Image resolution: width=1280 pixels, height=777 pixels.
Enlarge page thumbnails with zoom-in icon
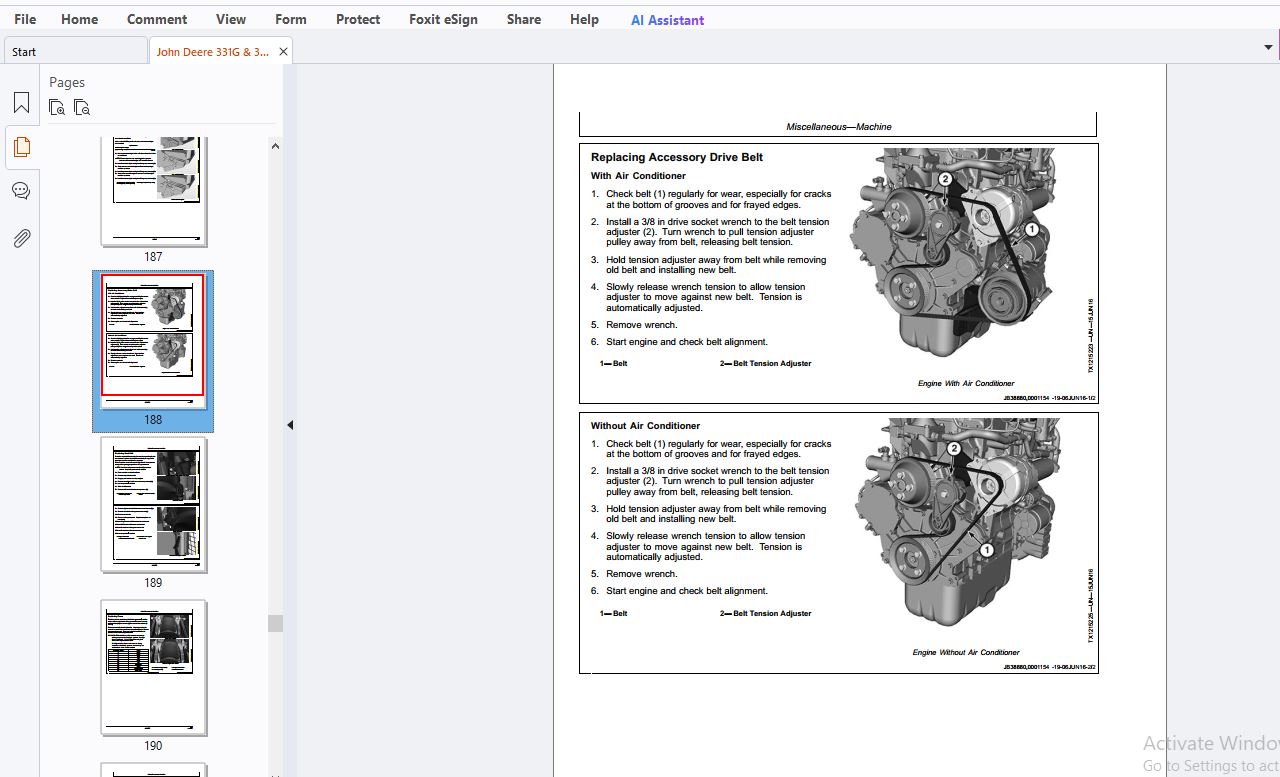tap(57, 107)
